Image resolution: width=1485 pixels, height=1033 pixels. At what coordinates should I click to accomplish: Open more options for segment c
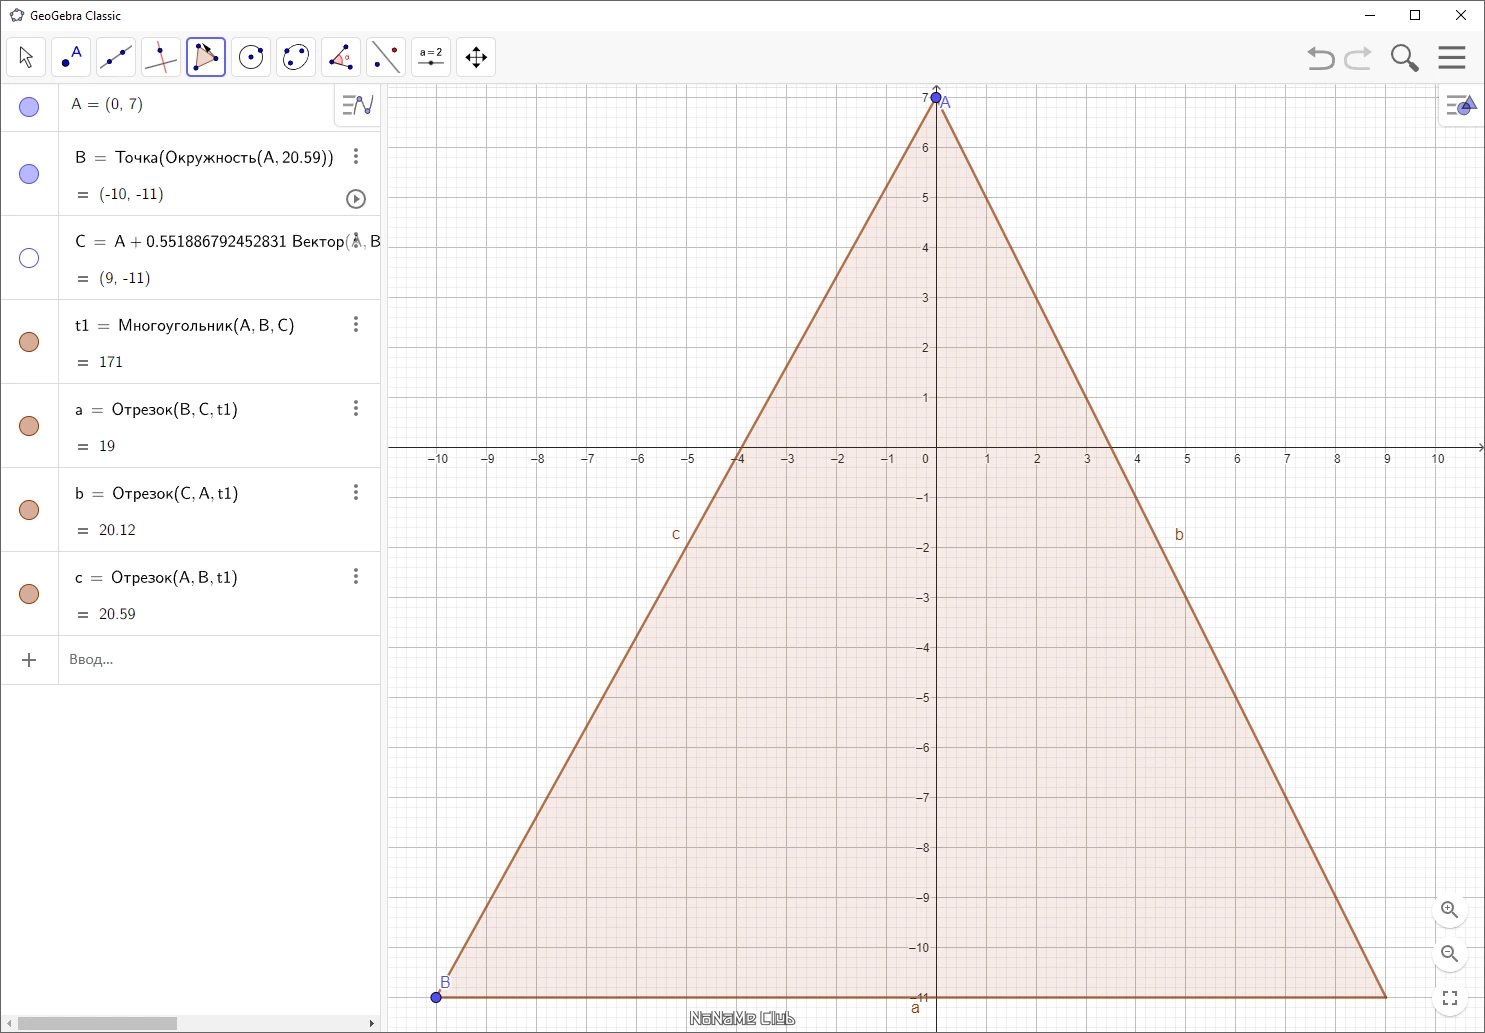356,576
